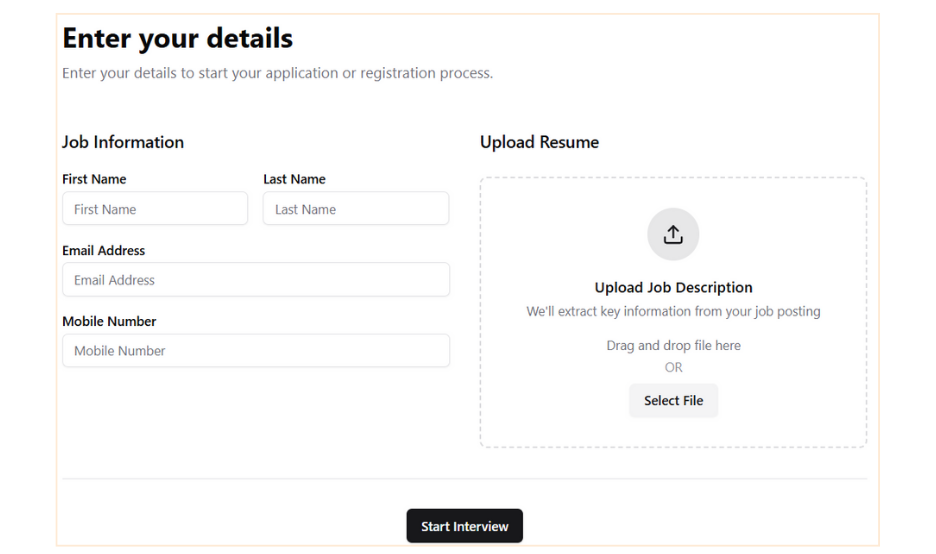This screenshot has height=554, width=936.
Task: Click the Upload Job Description title
Action: (x=673, y=288)
